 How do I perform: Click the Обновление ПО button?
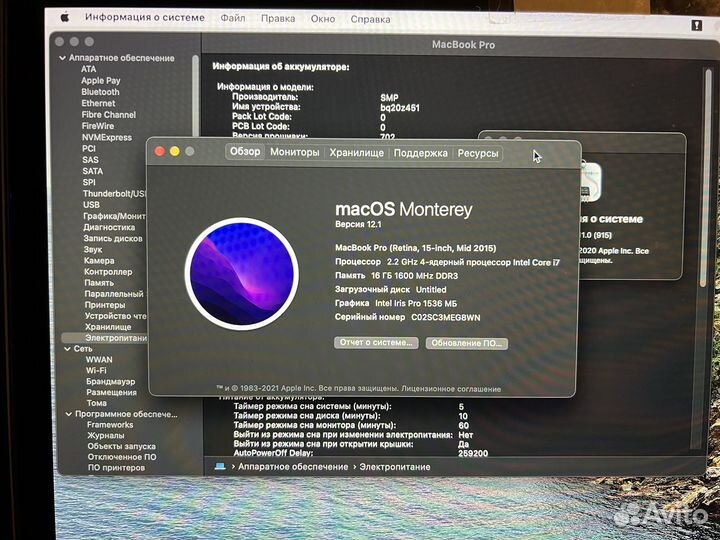point(467,343)
